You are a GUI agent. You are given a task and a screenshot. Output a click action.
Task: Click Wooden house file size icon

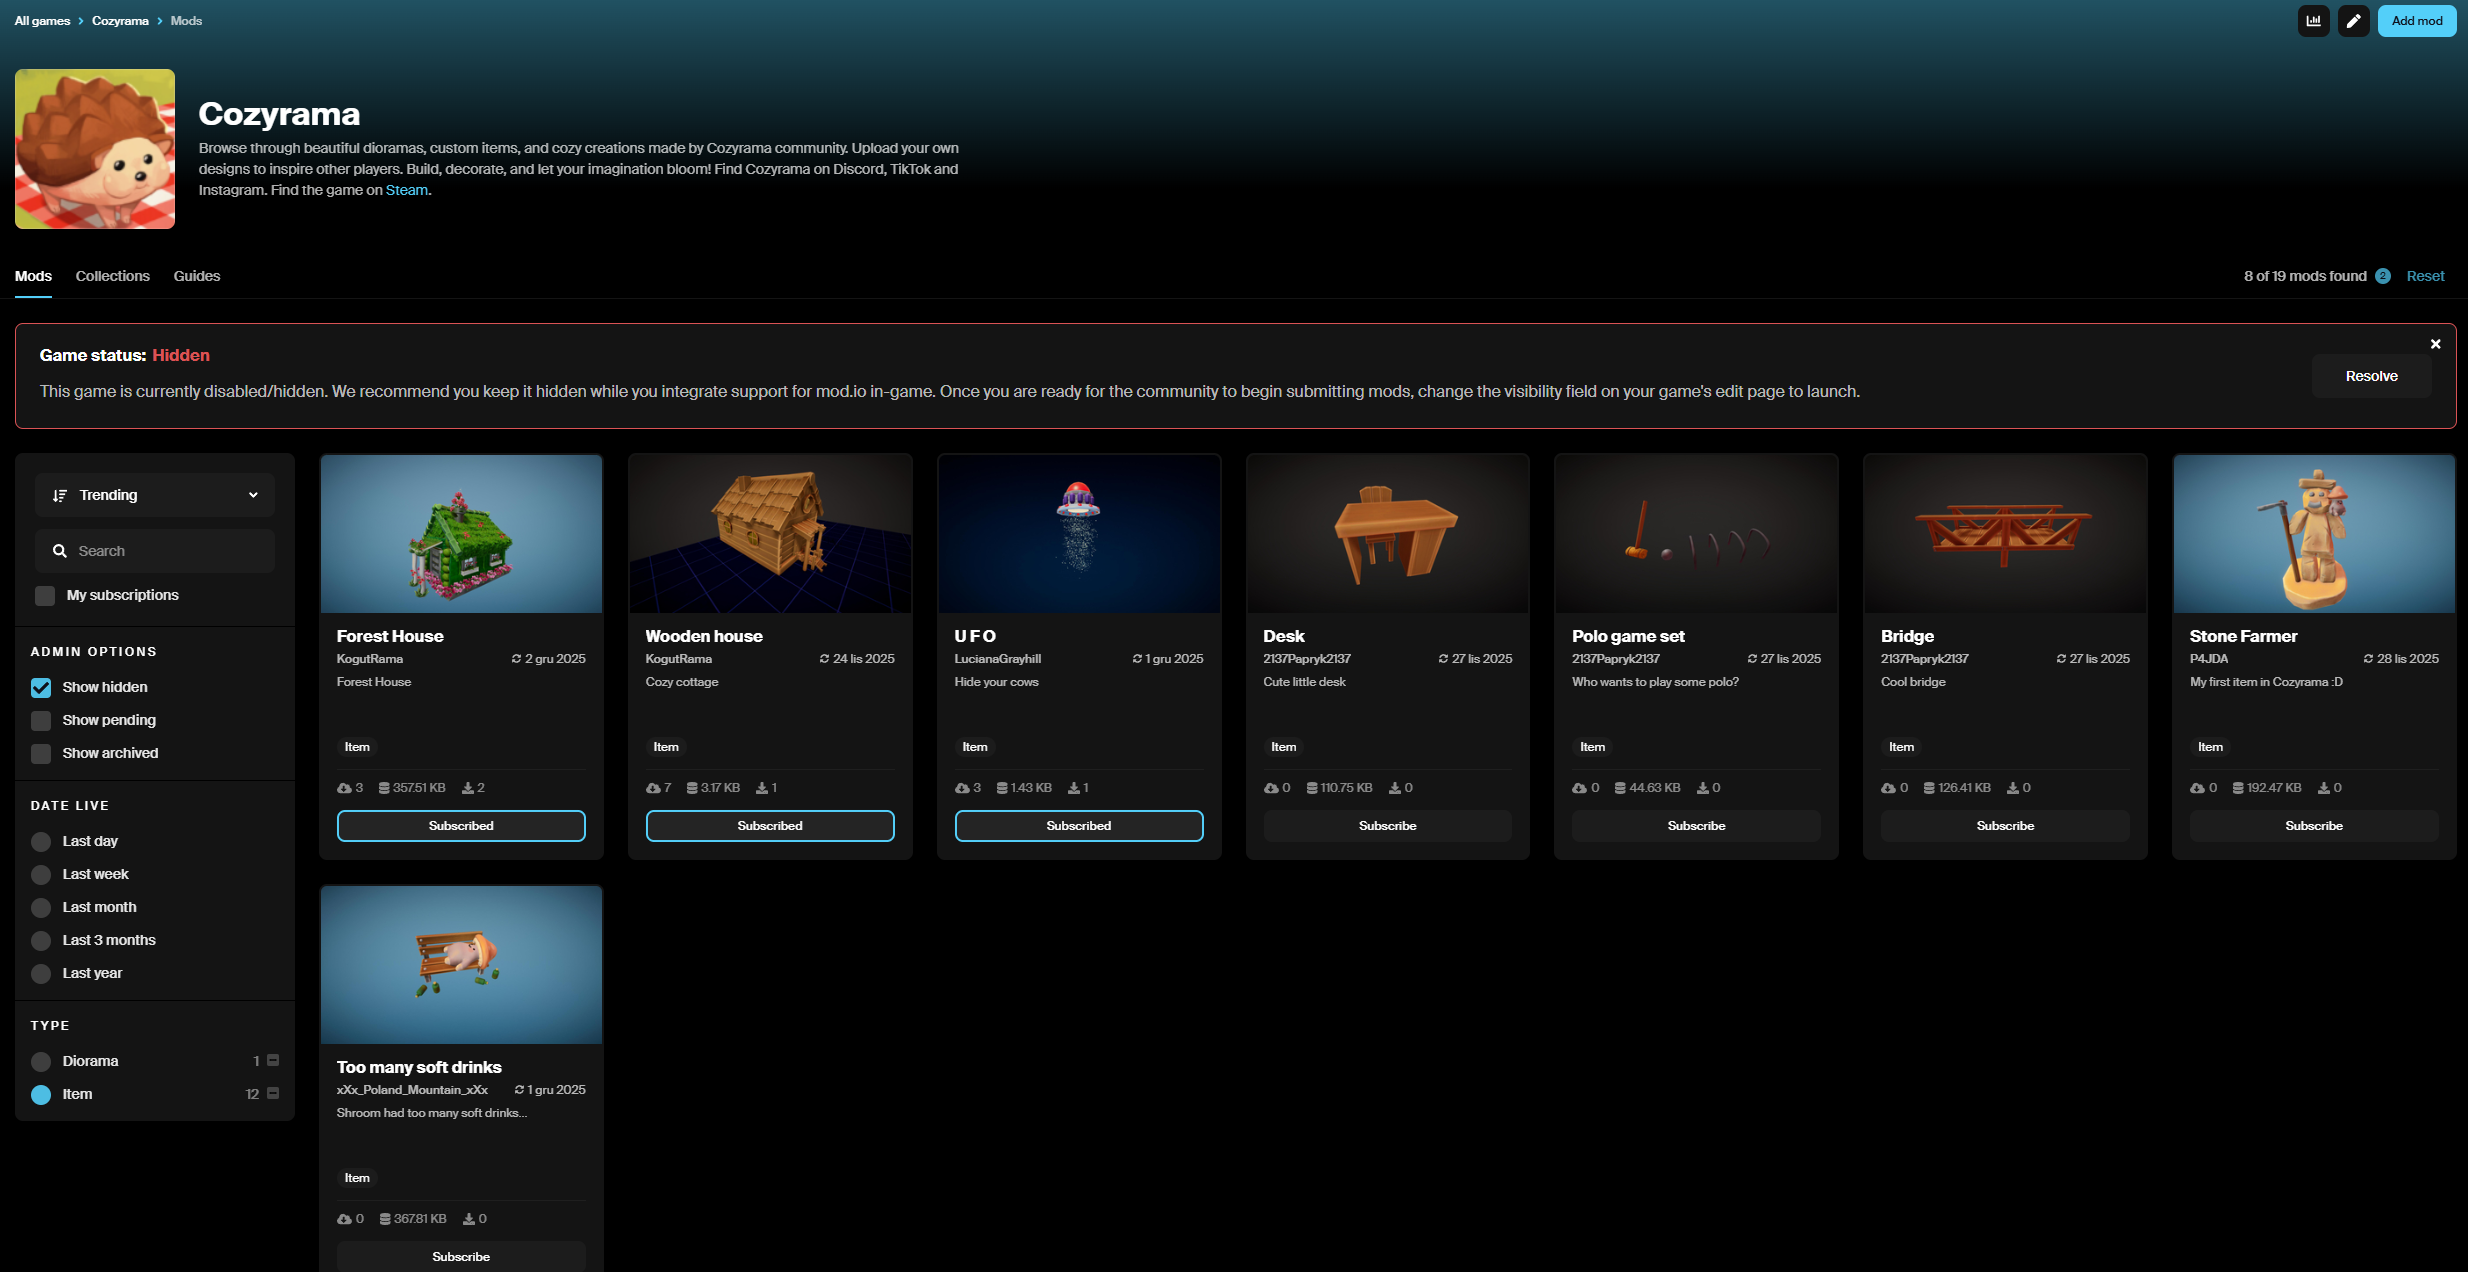[x=692, y=788]
